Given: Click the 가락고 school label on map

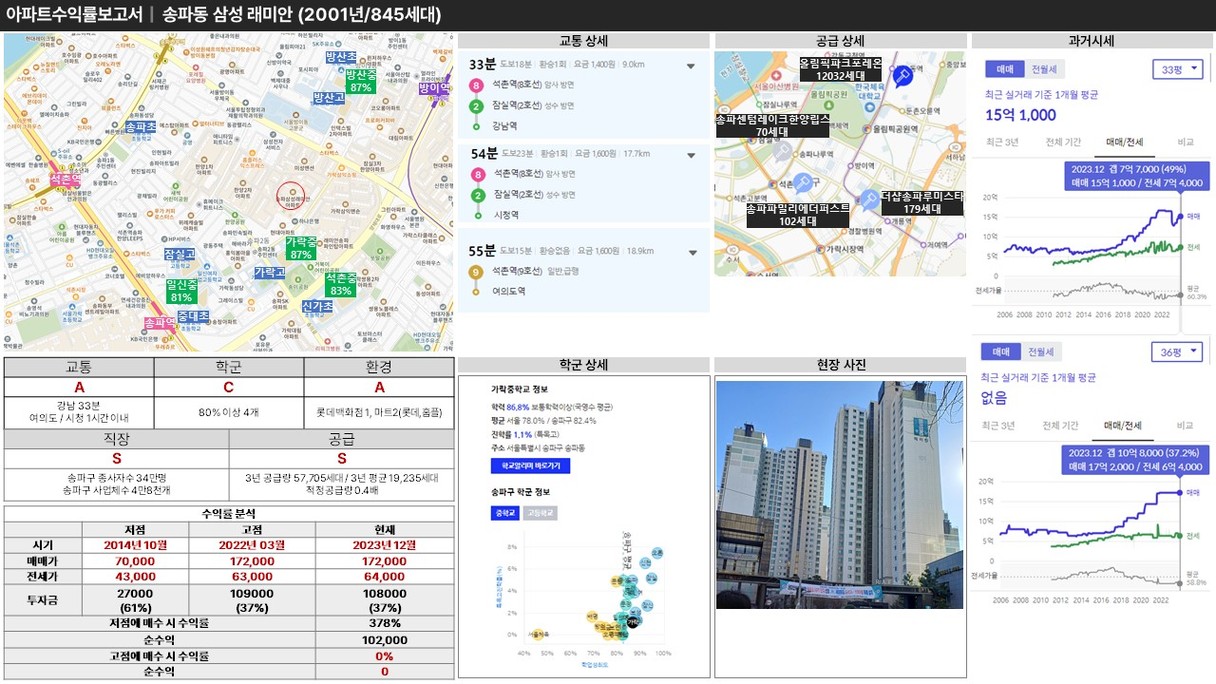Looking at the screenshot, I should tap(269, 272).
